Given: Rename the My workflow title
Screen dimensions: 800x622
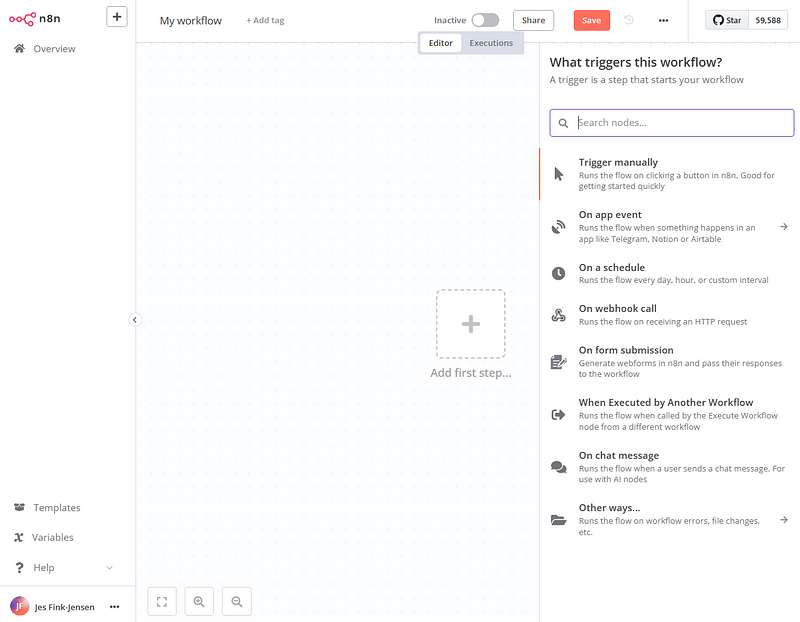Looking at the screenshot, I should (191, 21).
